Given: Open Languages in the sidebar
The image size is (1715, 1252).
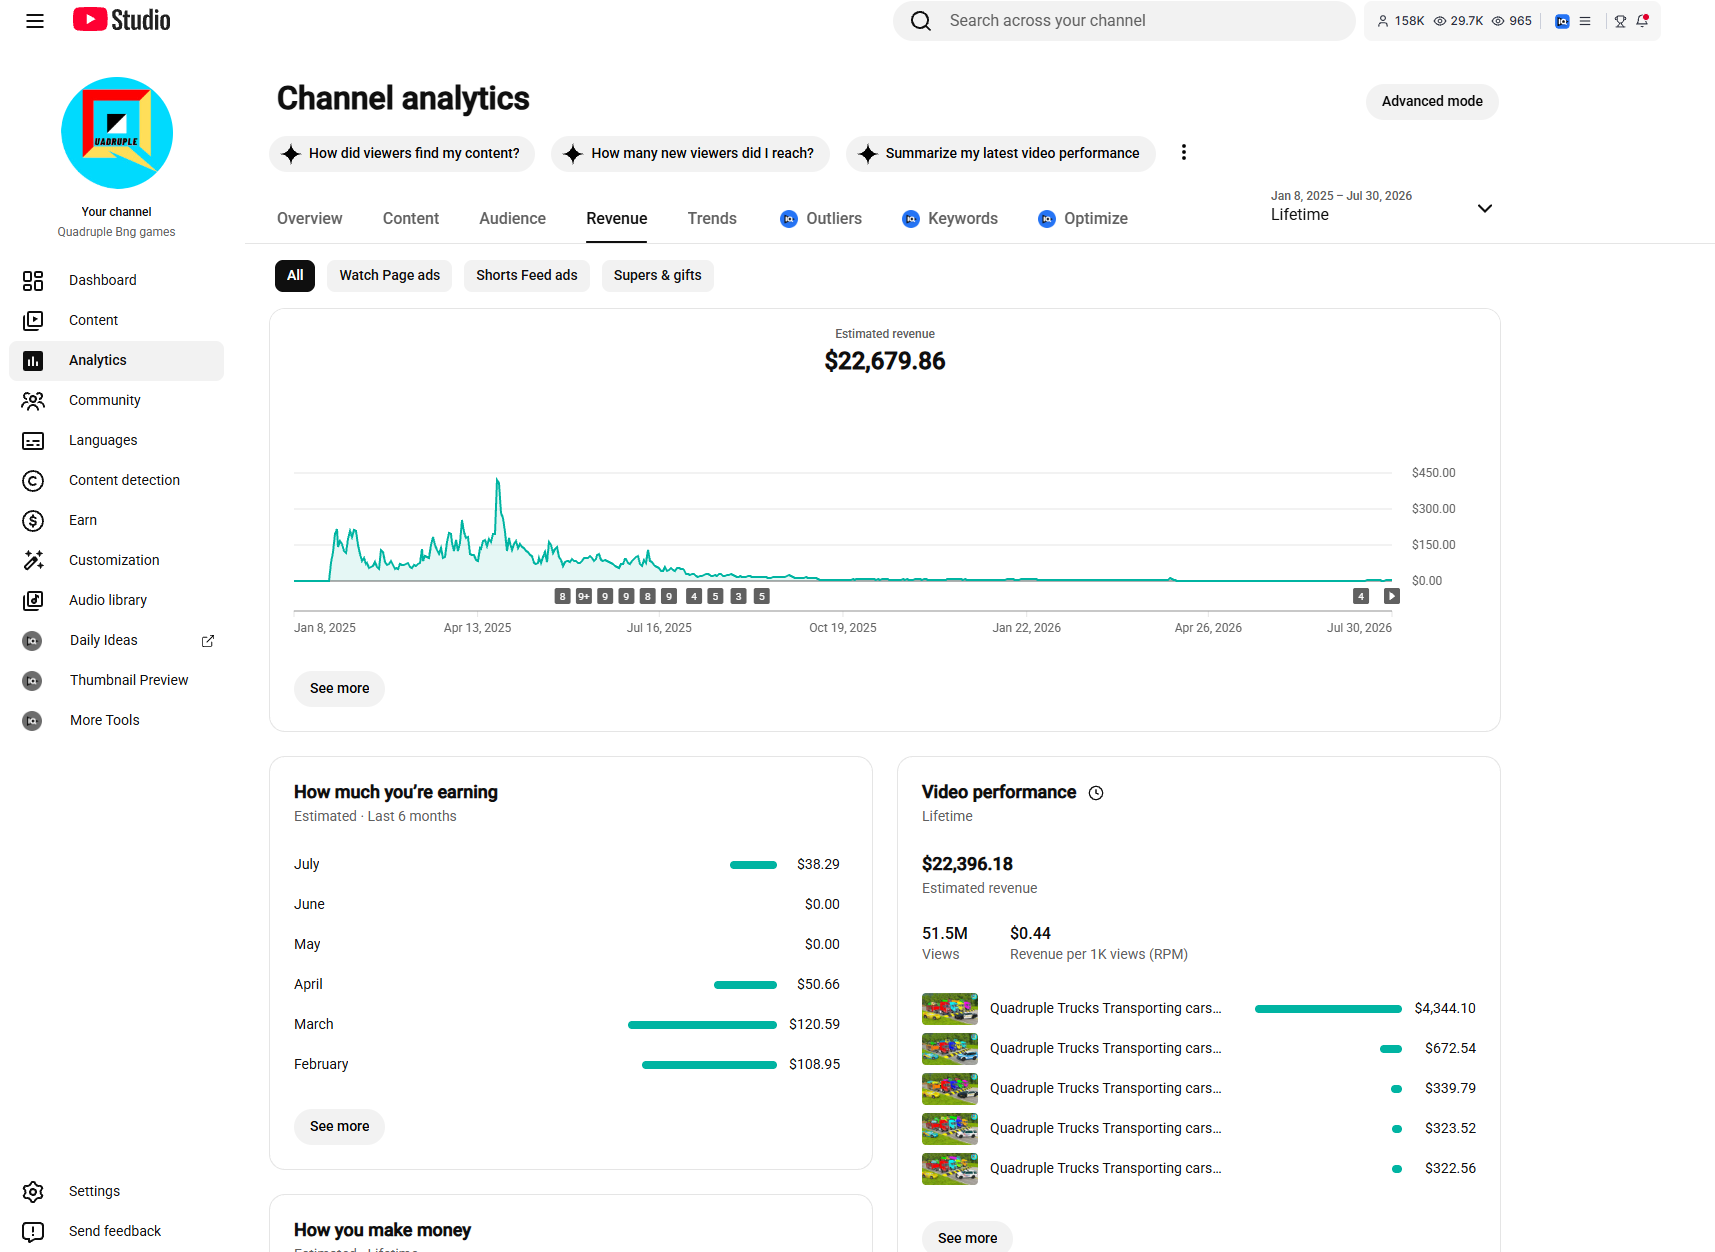Looking at the screenshot, I should [116, 440].
